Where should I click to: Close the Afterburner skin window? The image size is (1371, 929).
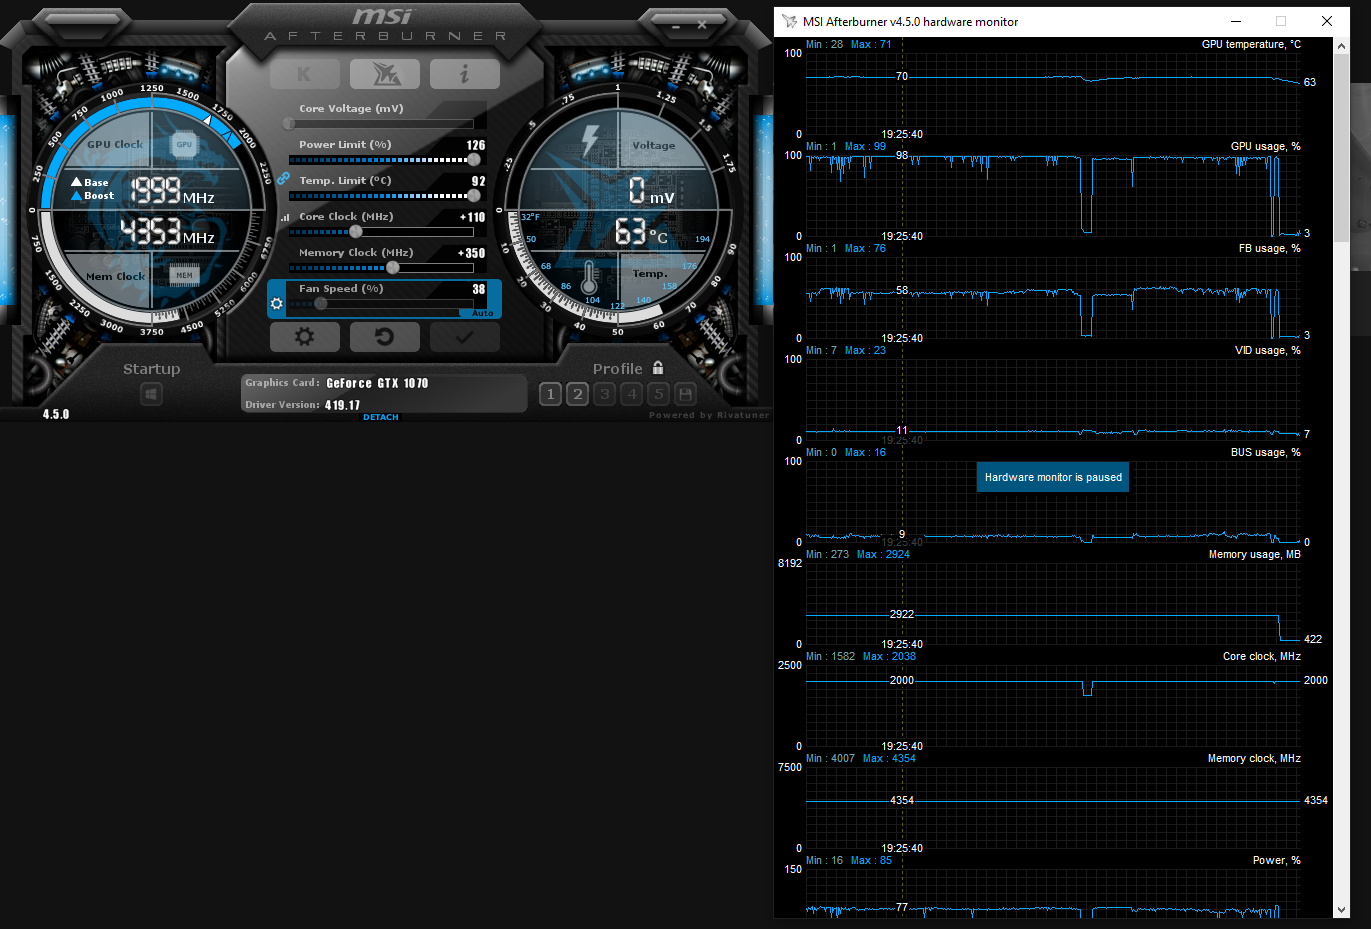[702, 25]
